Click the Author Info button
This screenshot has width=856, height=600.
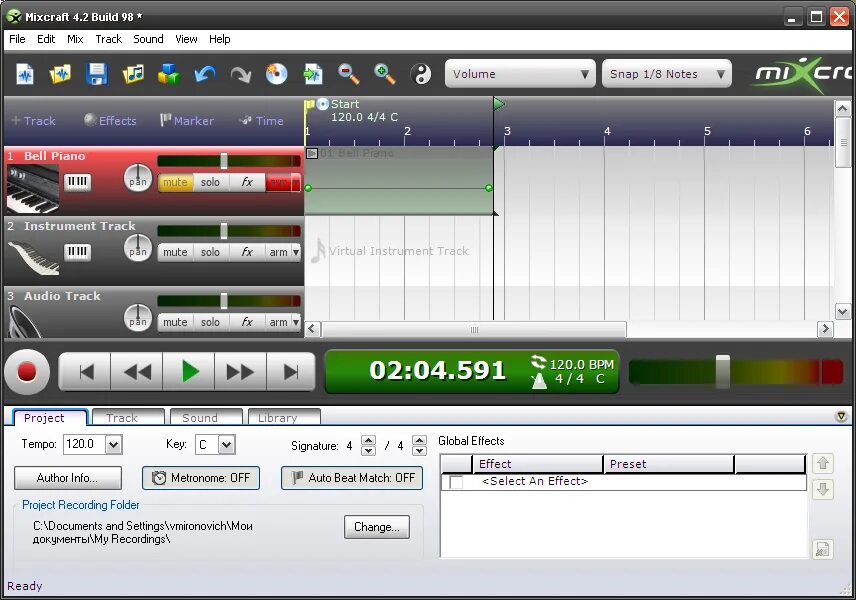coord(67,478)
